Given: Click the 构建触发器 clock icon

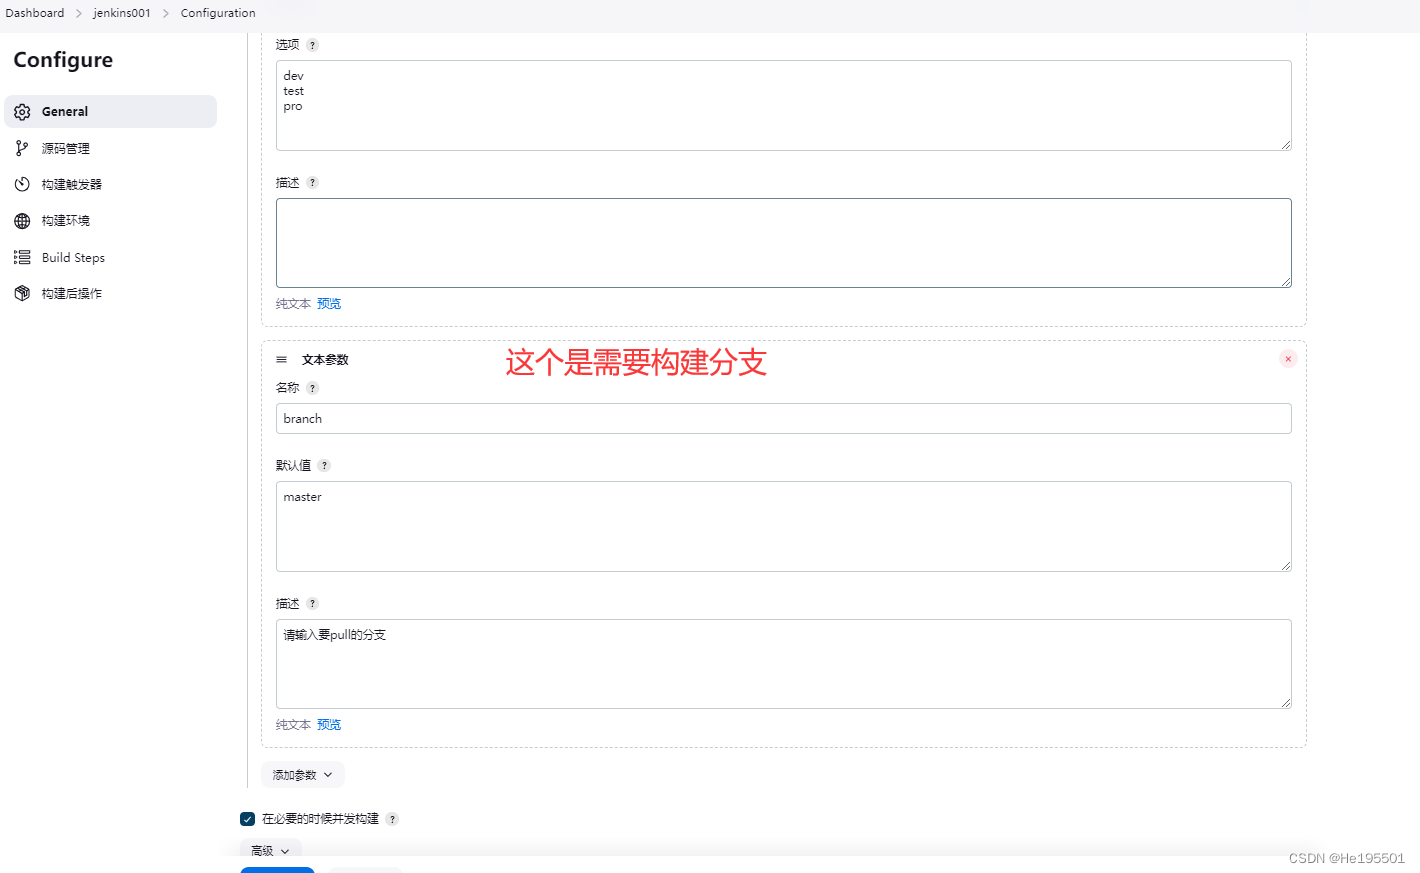Looking at the screenshot, I should click(22, 184).
